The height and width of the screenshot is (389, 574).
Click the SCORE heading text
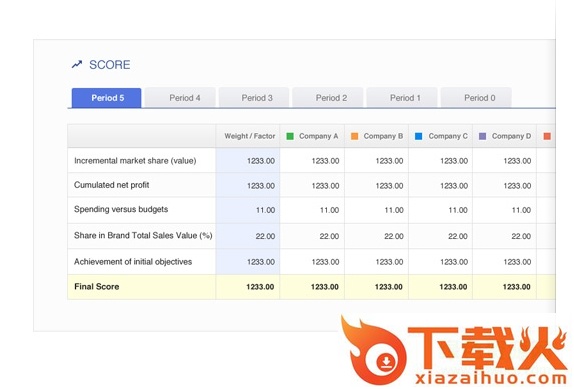tap(110, 65)
